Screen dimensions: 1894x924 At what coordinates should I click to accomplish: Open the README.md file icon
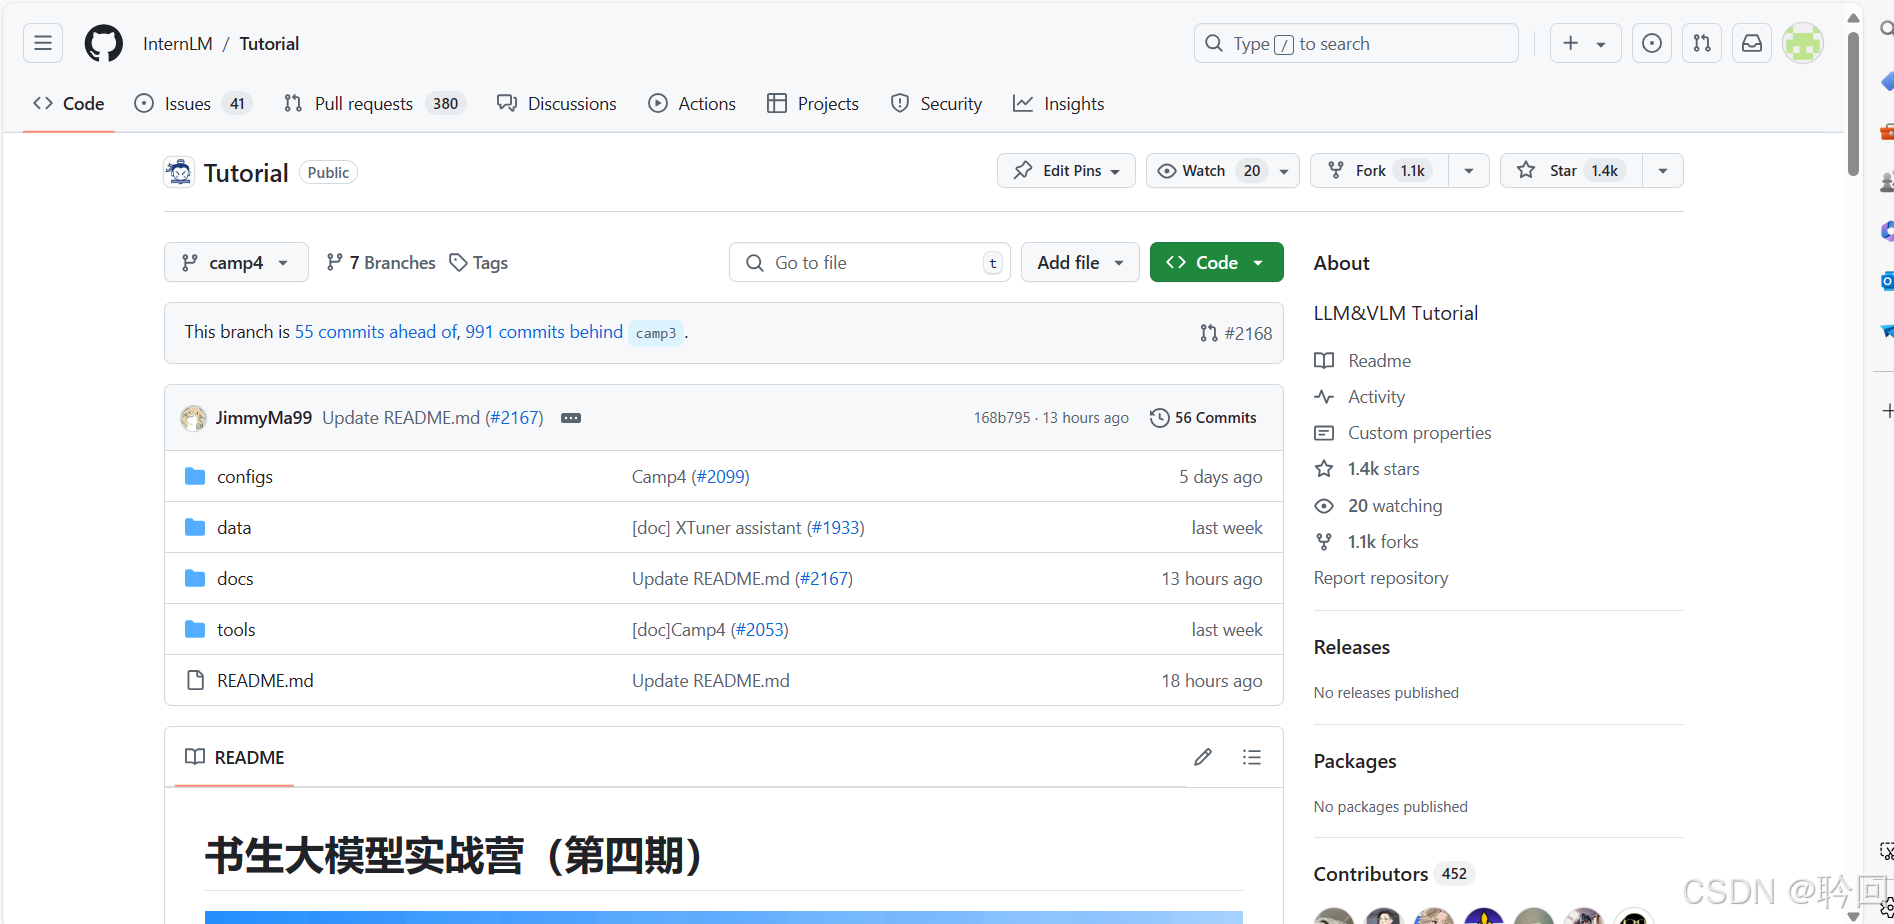point(195,680)
